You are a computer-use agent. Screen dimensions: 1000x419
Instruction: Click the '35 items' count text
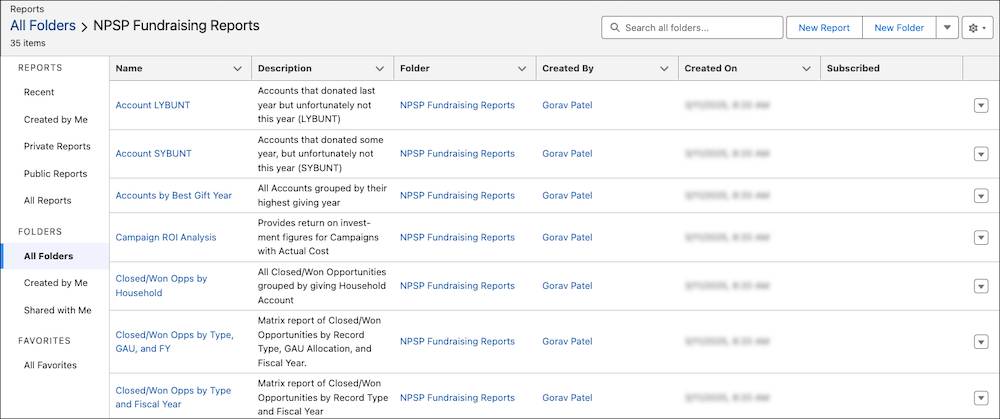27,43
